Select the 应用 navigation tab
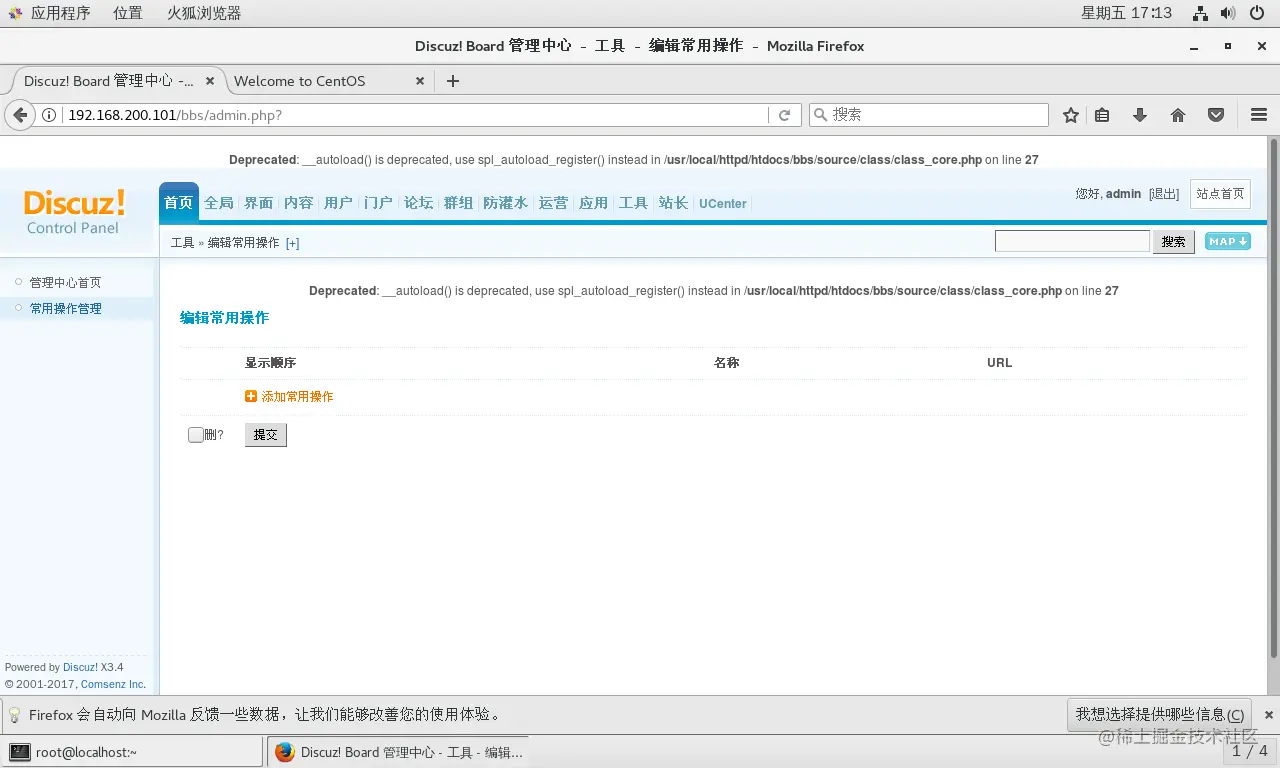Viewport: 1280px width, 768px height. 593,203
